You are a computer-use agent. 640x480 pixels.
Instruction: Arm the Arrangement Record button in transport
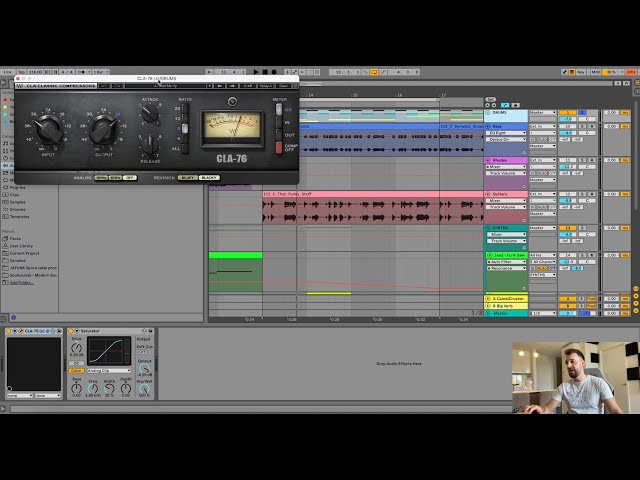(274, 72)
